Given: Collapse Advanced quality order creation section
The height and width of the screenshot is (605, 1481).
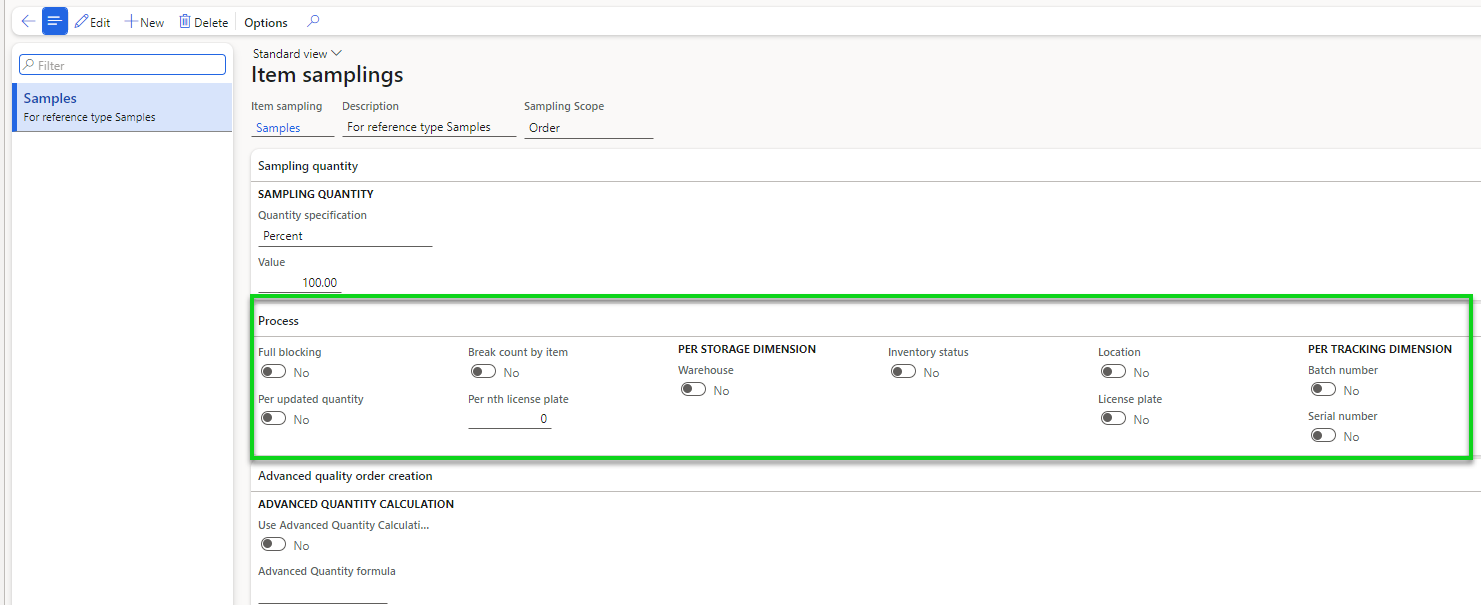Looking at the screenshot, I should [865, 476].
